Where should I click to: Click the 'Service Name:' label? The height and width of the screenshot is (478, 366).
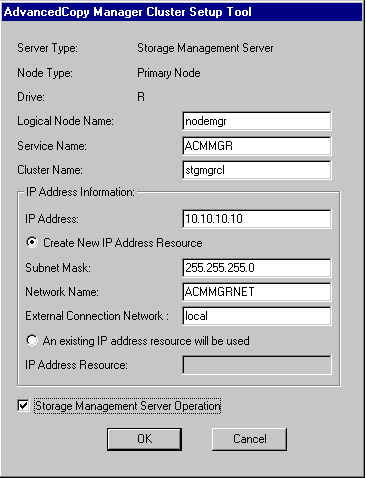[52, 146]
